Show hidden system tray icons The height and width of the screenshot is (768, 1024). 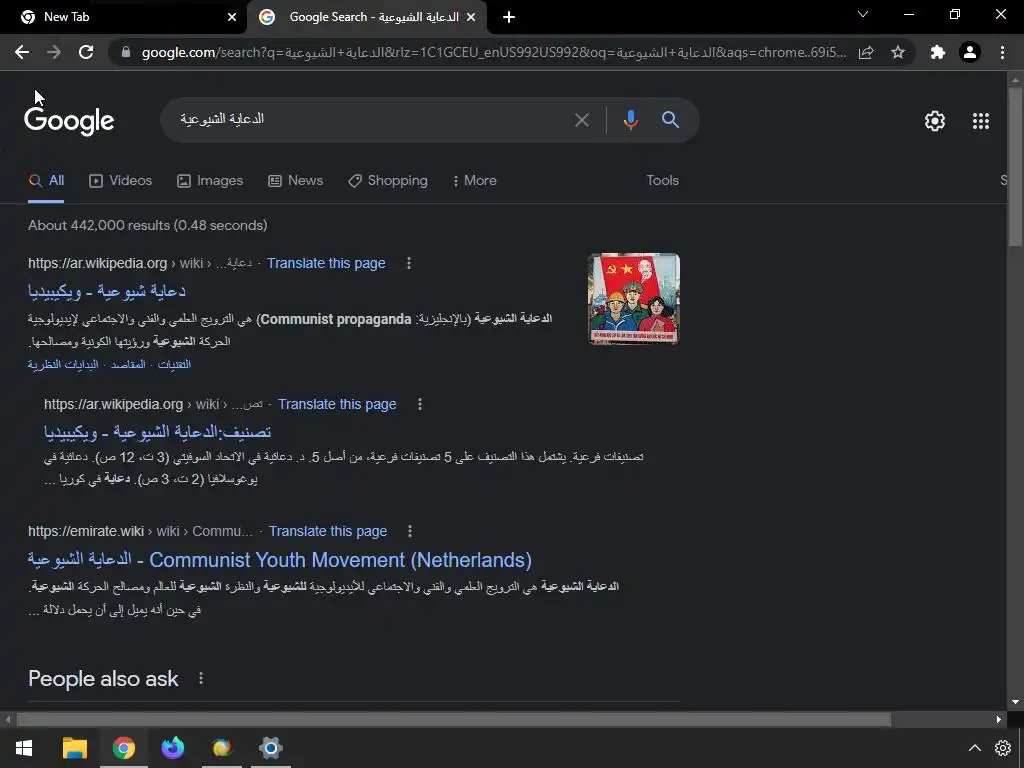pyautogui.click(x=974, y=748)
